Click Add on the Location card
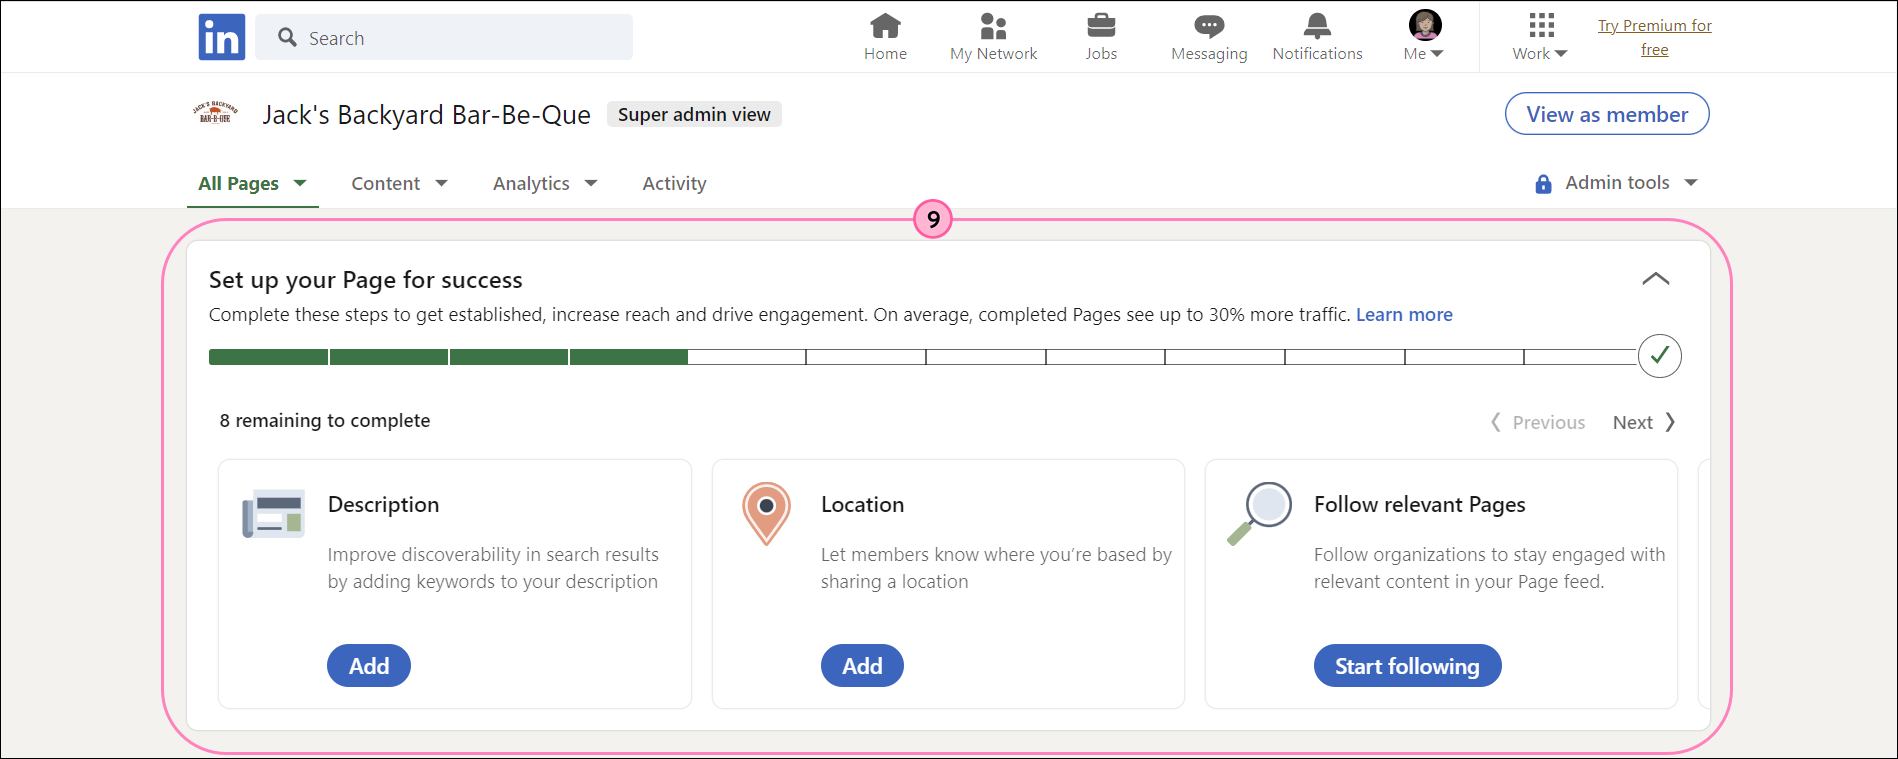 pyautogui.click(x=862, y=666)
